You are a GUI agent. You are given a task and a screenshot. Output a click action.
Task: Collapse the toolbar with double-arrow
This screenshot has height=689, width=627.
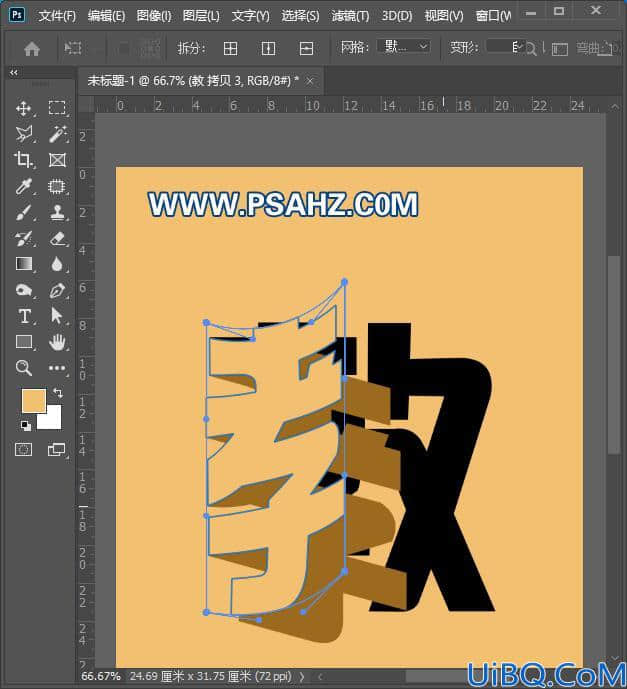[14, 72]
